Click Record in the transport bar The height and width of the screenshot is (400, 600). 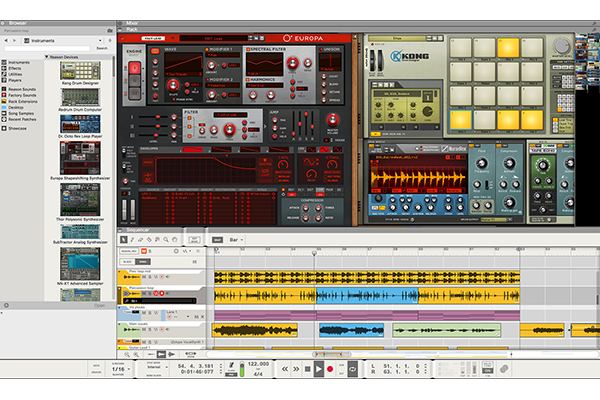point(330,369)
